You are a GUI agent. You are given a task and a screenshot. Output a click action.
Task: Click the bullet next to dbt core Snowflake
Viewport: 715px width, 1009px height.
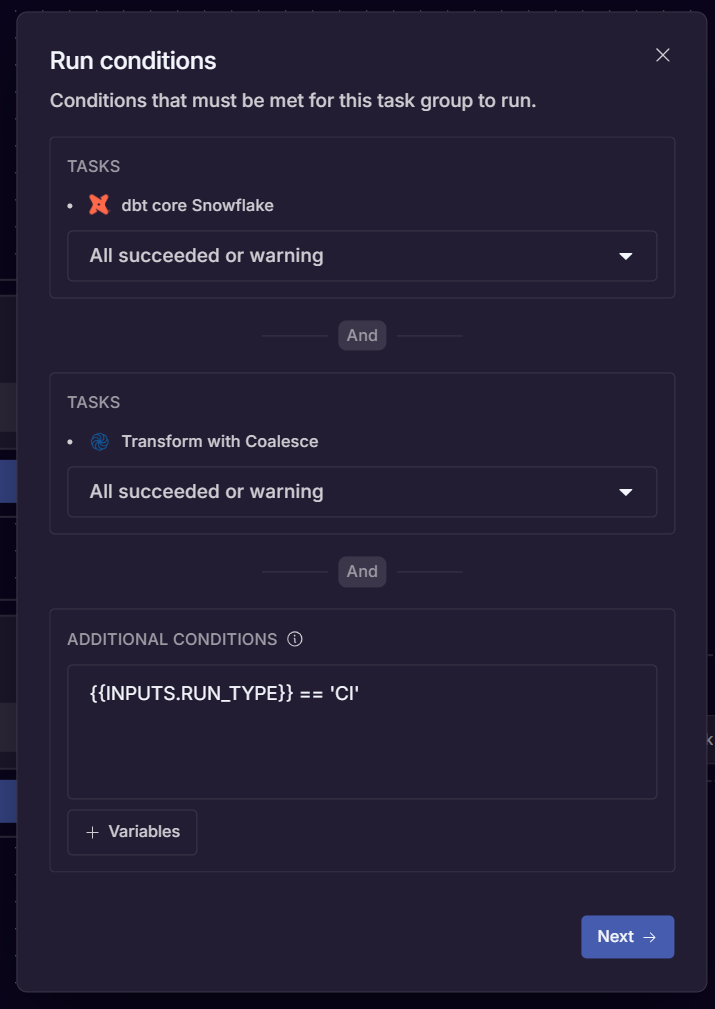[x=69, y=207]
